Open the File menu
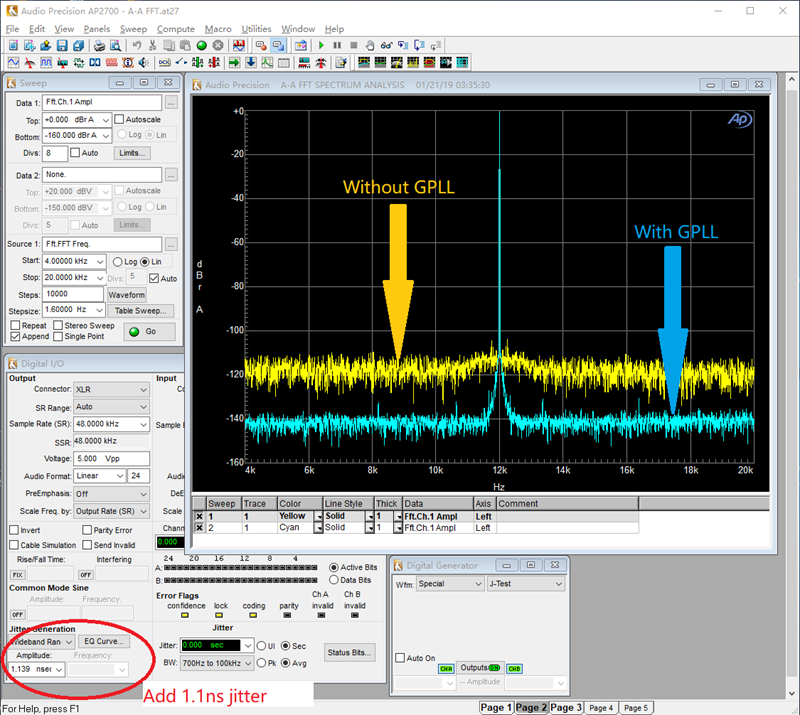 12,29
